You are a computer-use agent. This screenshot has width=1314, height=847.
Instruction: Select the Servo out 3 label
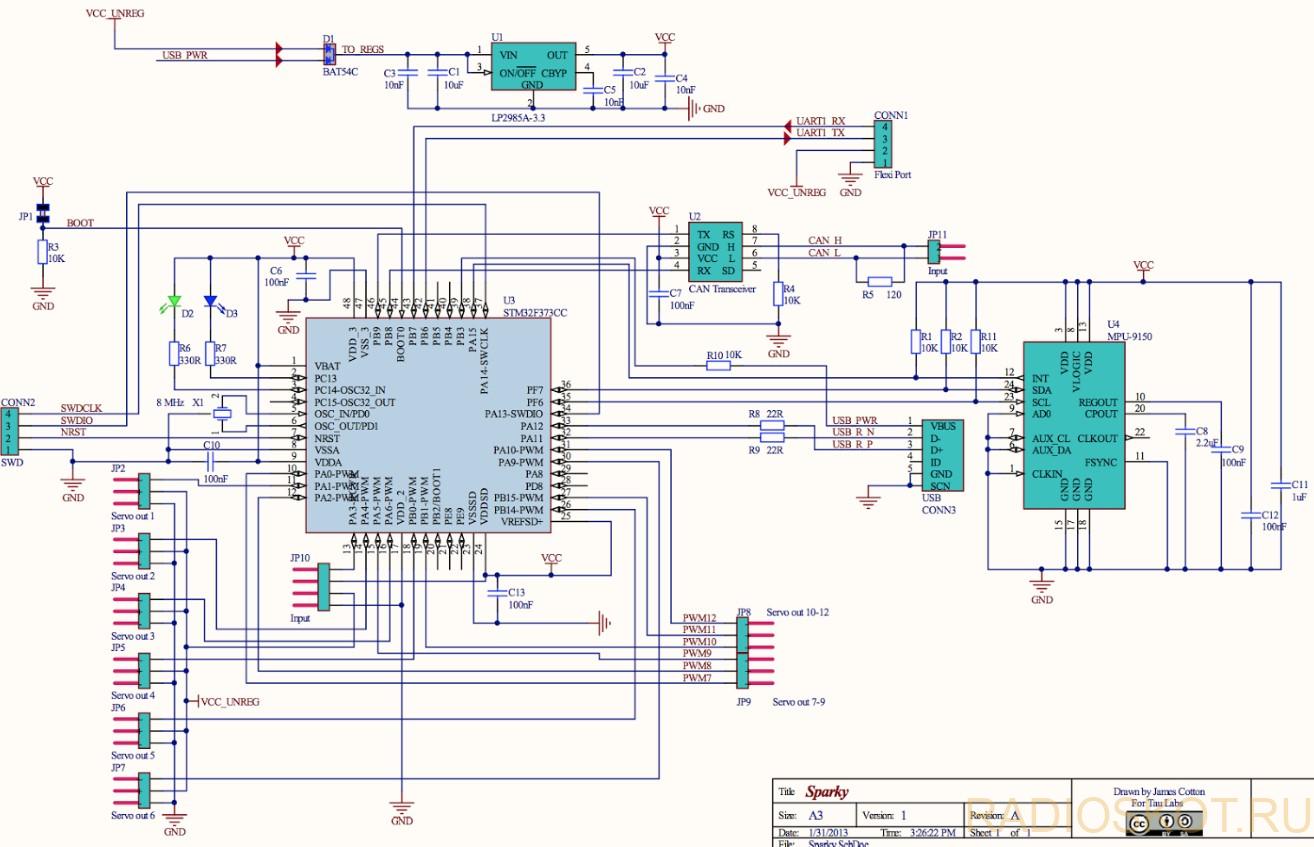click(x=133, y=636)
